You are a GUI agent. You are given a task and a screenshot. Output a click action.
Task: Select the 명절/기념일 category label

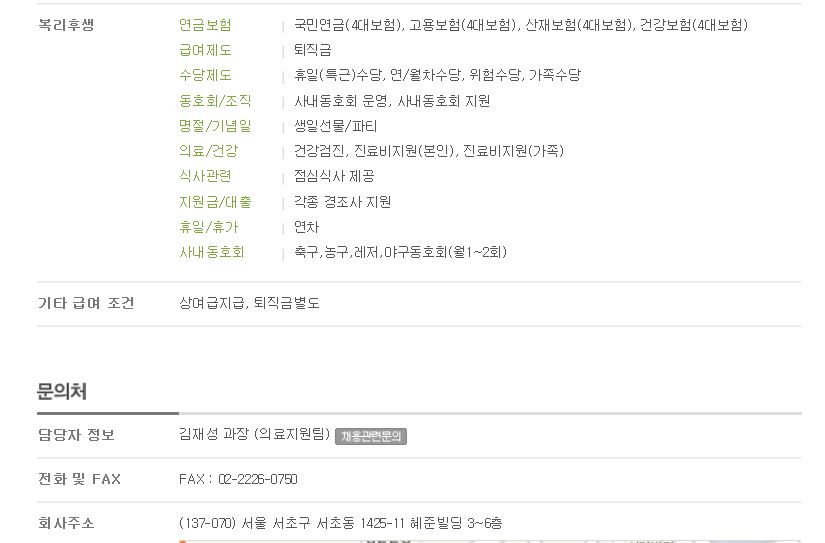click(x=215, y=126)
